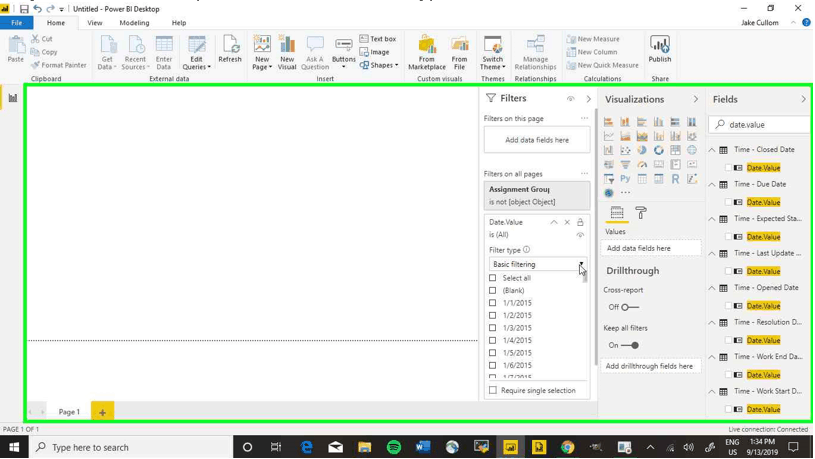
Task: Open the Basic filtering dropdown
Action: [538, 264]
